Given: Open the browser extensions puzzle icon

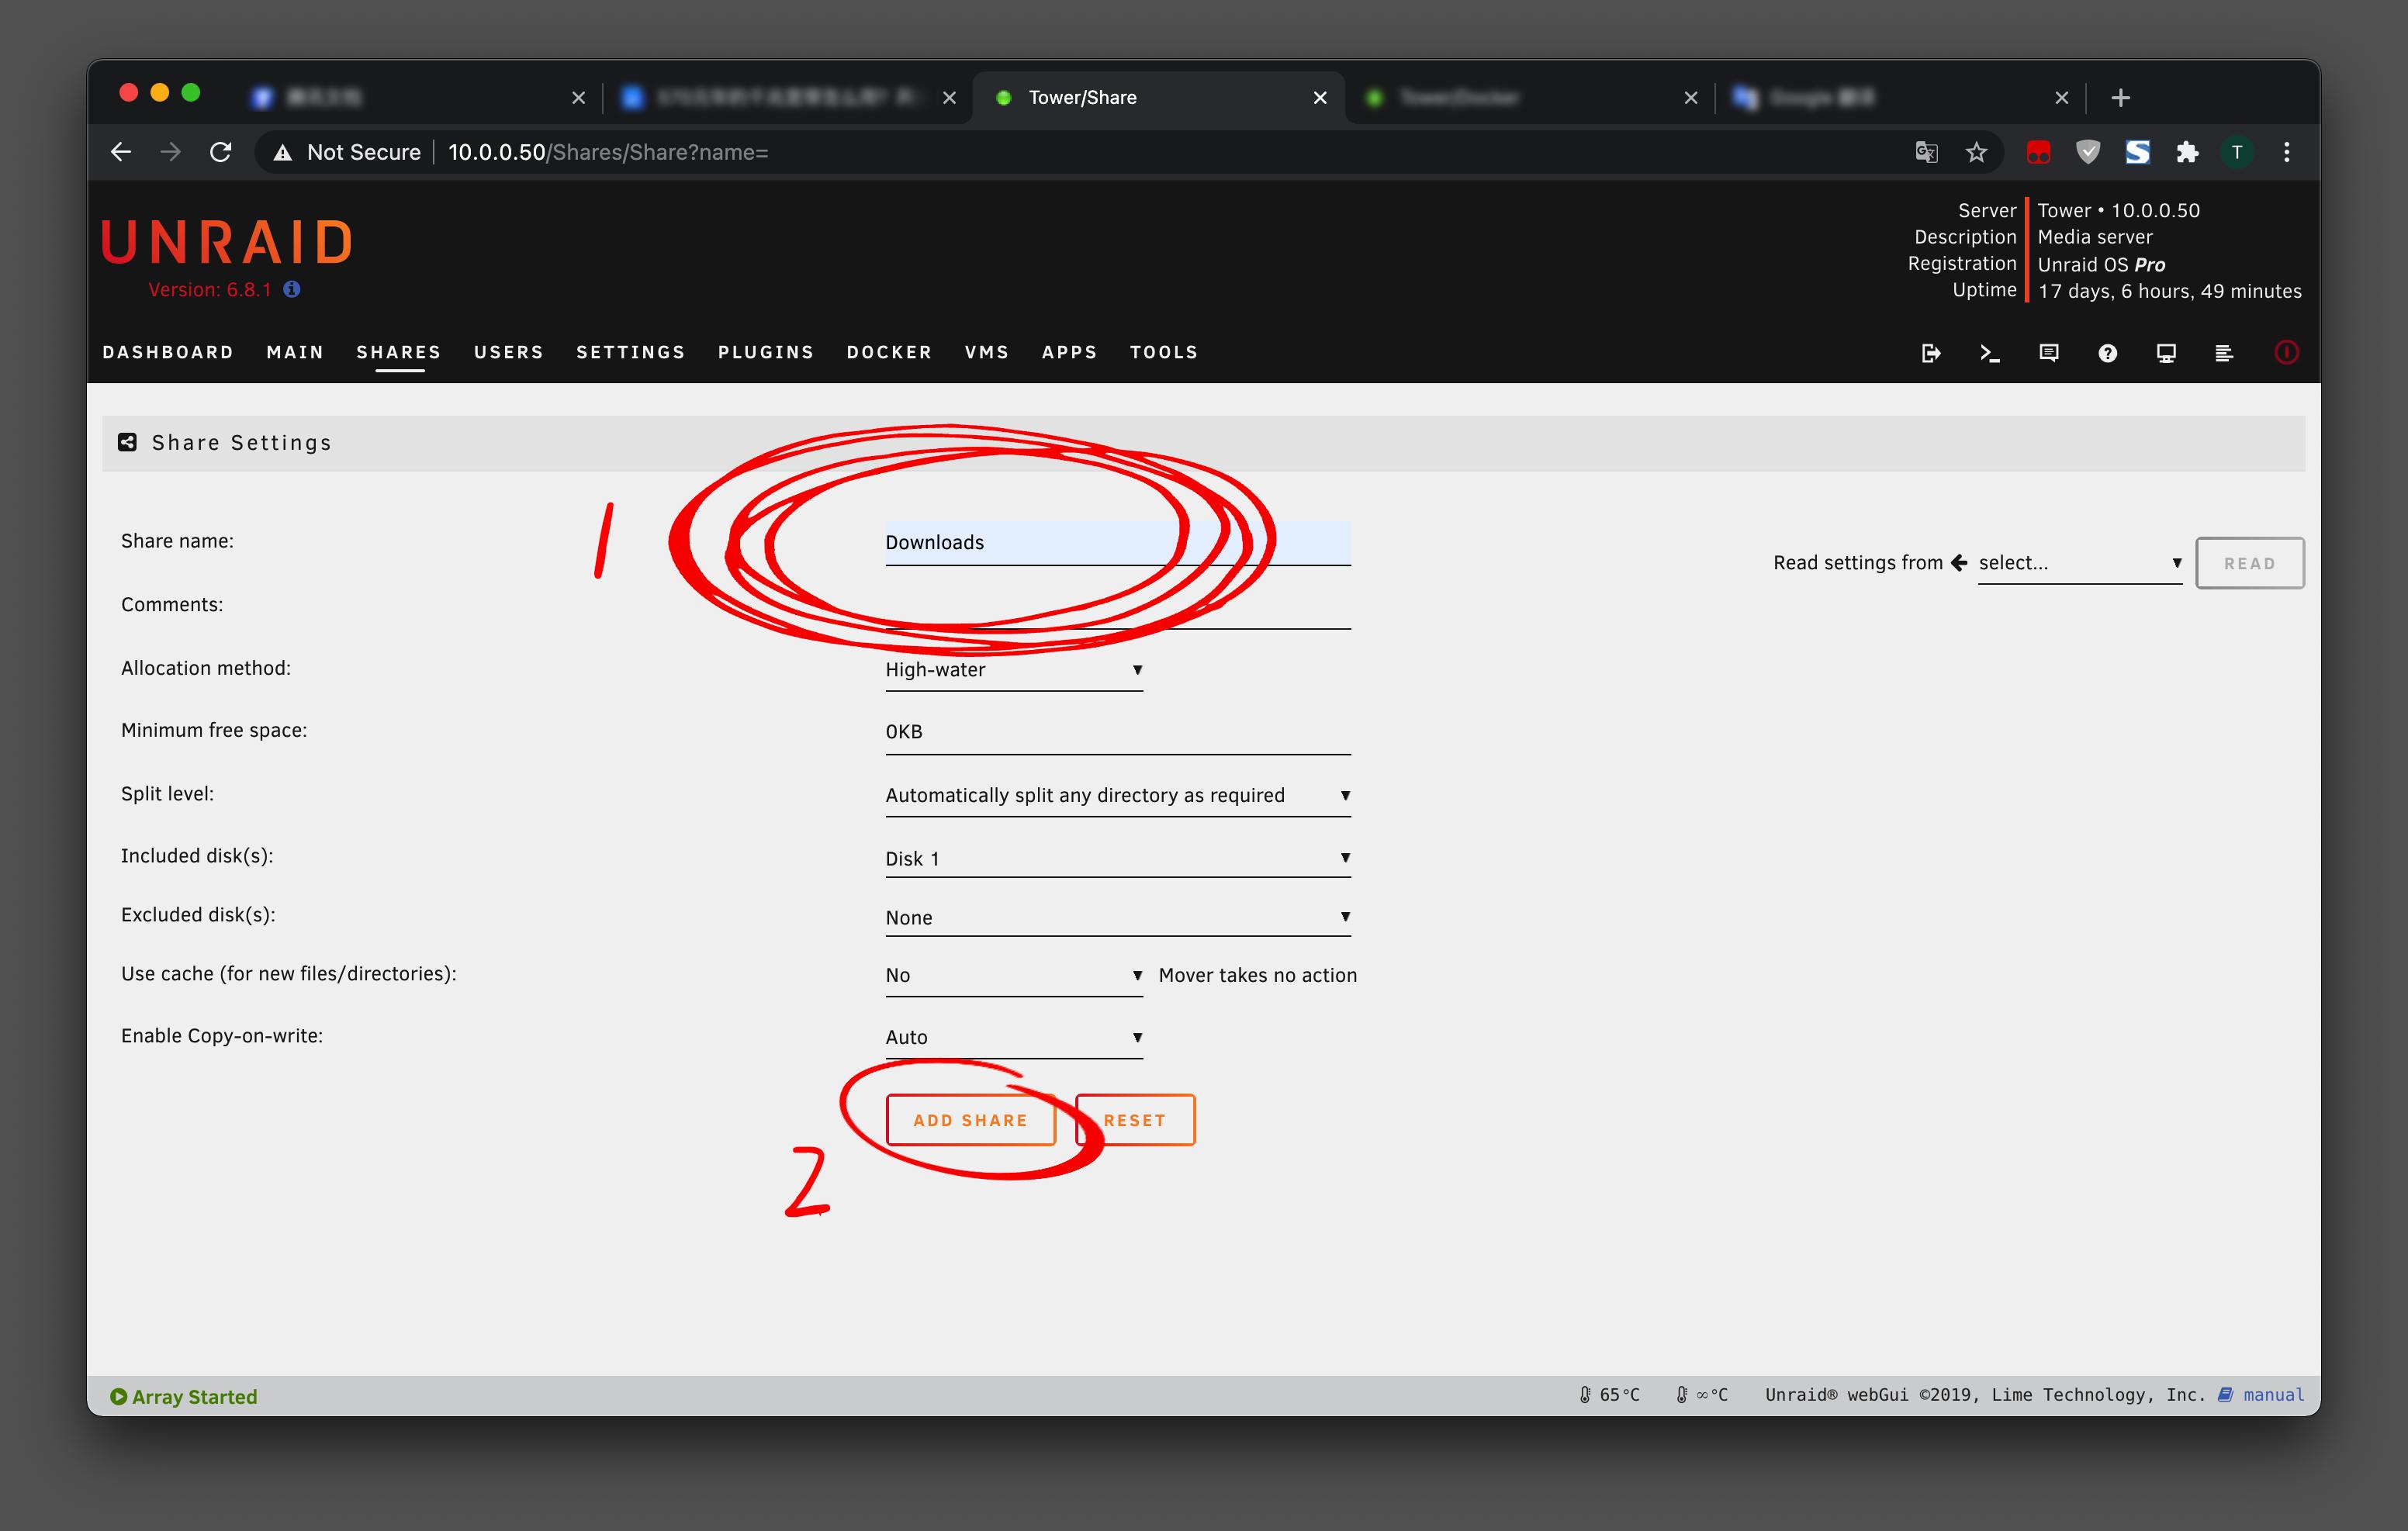Looking at the screenshot, I should (x=2187, y=152).
